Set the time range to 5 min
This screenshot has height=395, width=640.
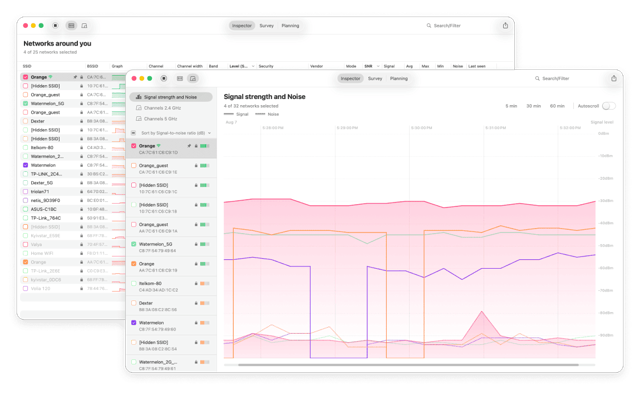pos(511,106)
